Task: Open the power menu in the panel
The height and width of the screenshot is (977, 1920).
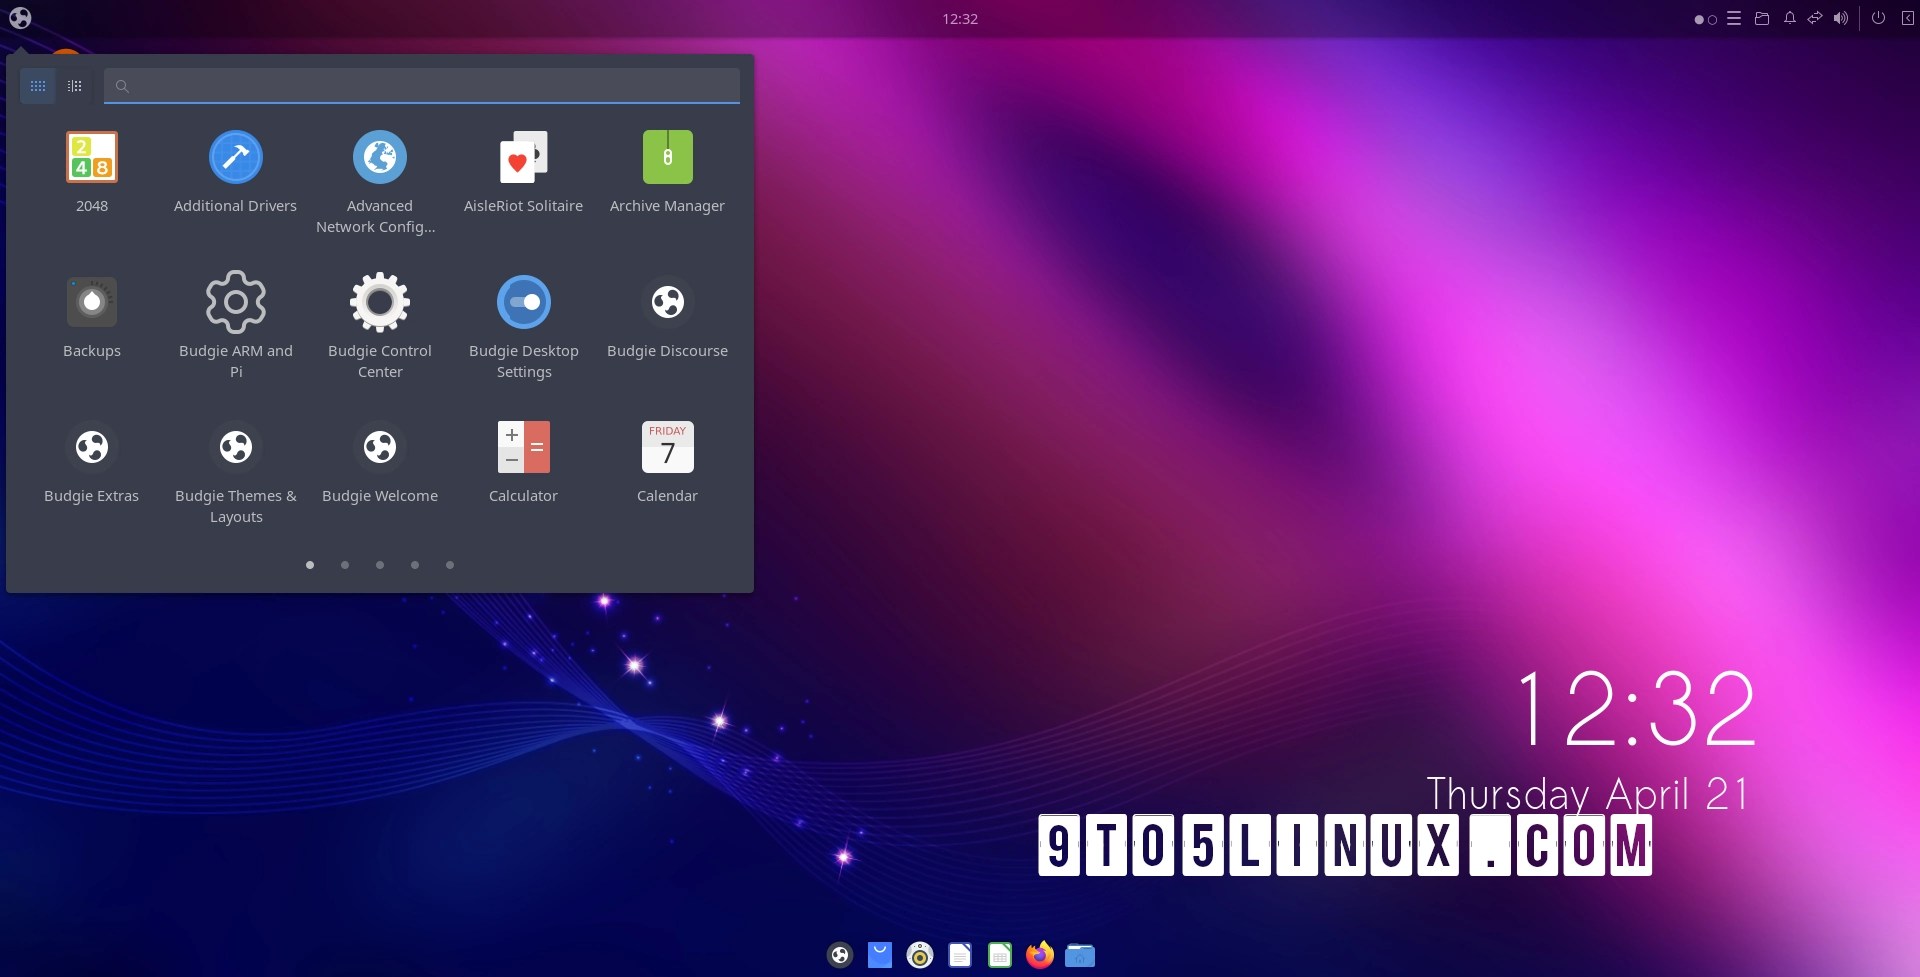Action: [x=1878, y=18]
